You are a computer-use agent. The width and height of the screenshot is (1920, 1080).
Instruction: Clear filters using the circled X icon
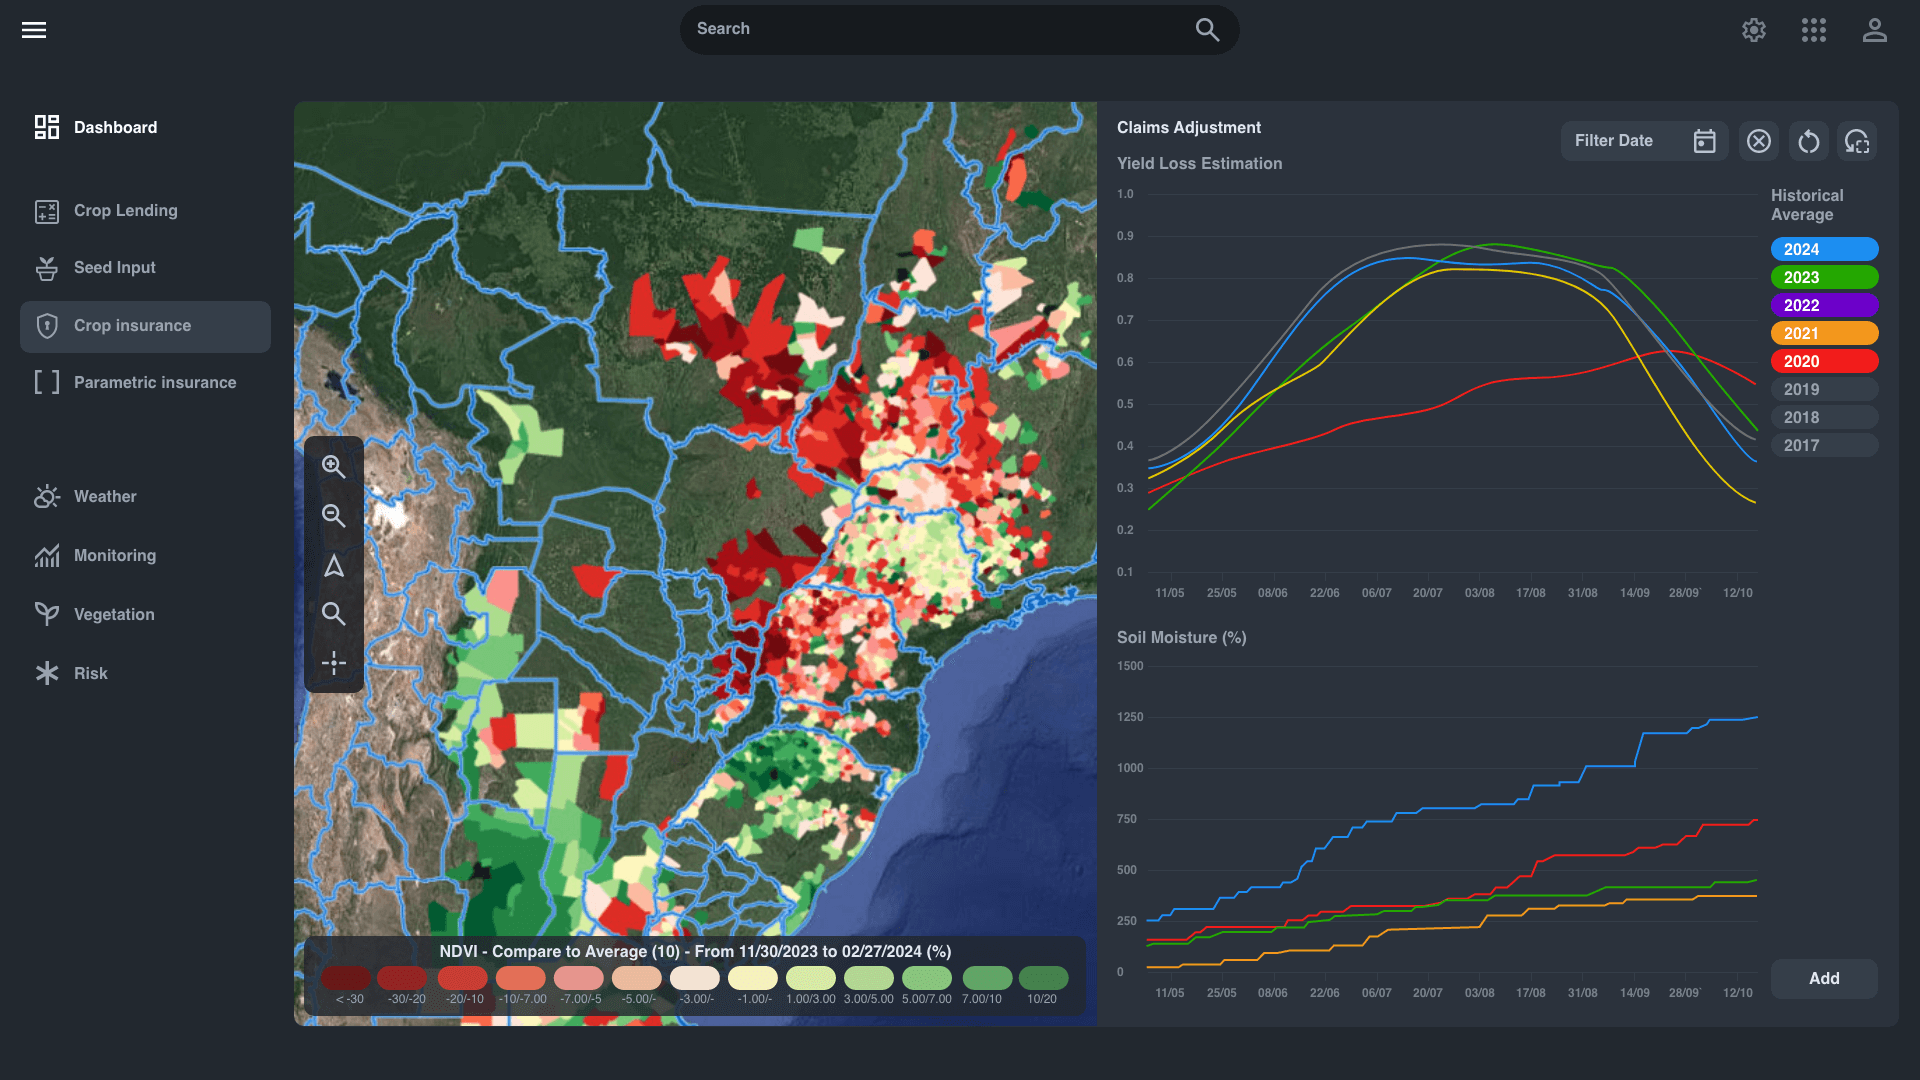tap(1759, 141)
